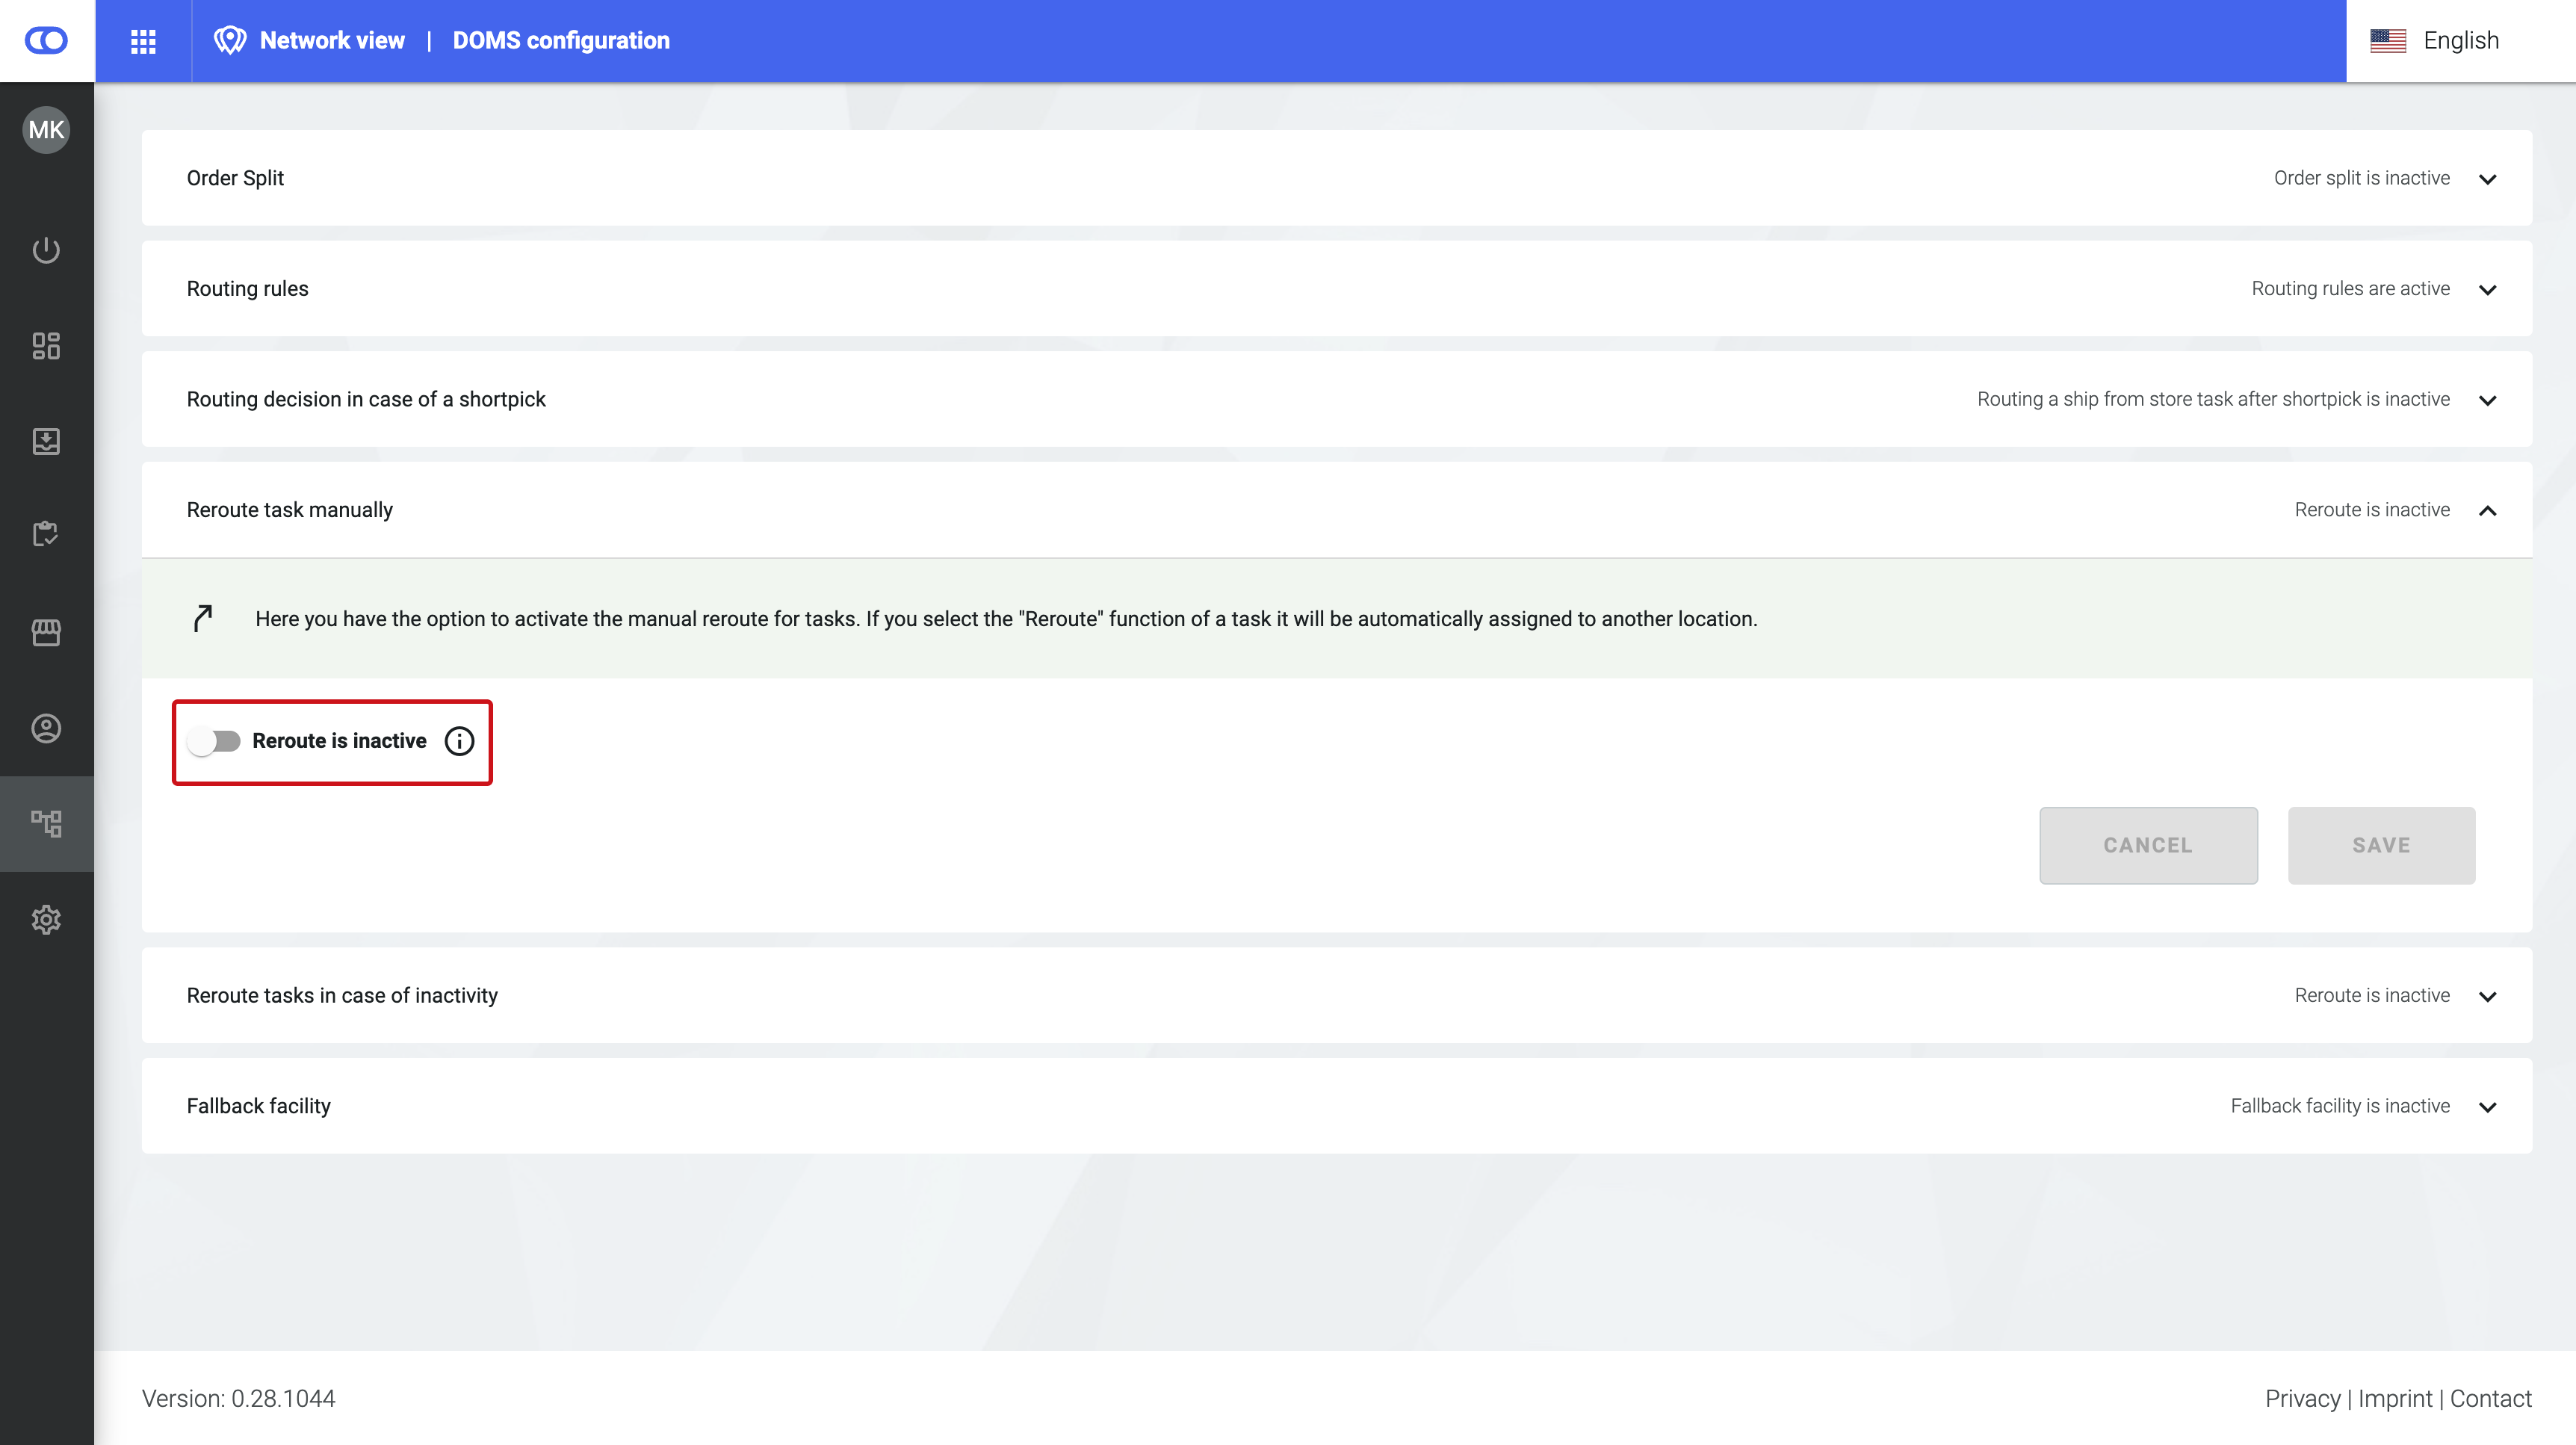
Task: Click the power icon in sidebar
Action: 46,250
